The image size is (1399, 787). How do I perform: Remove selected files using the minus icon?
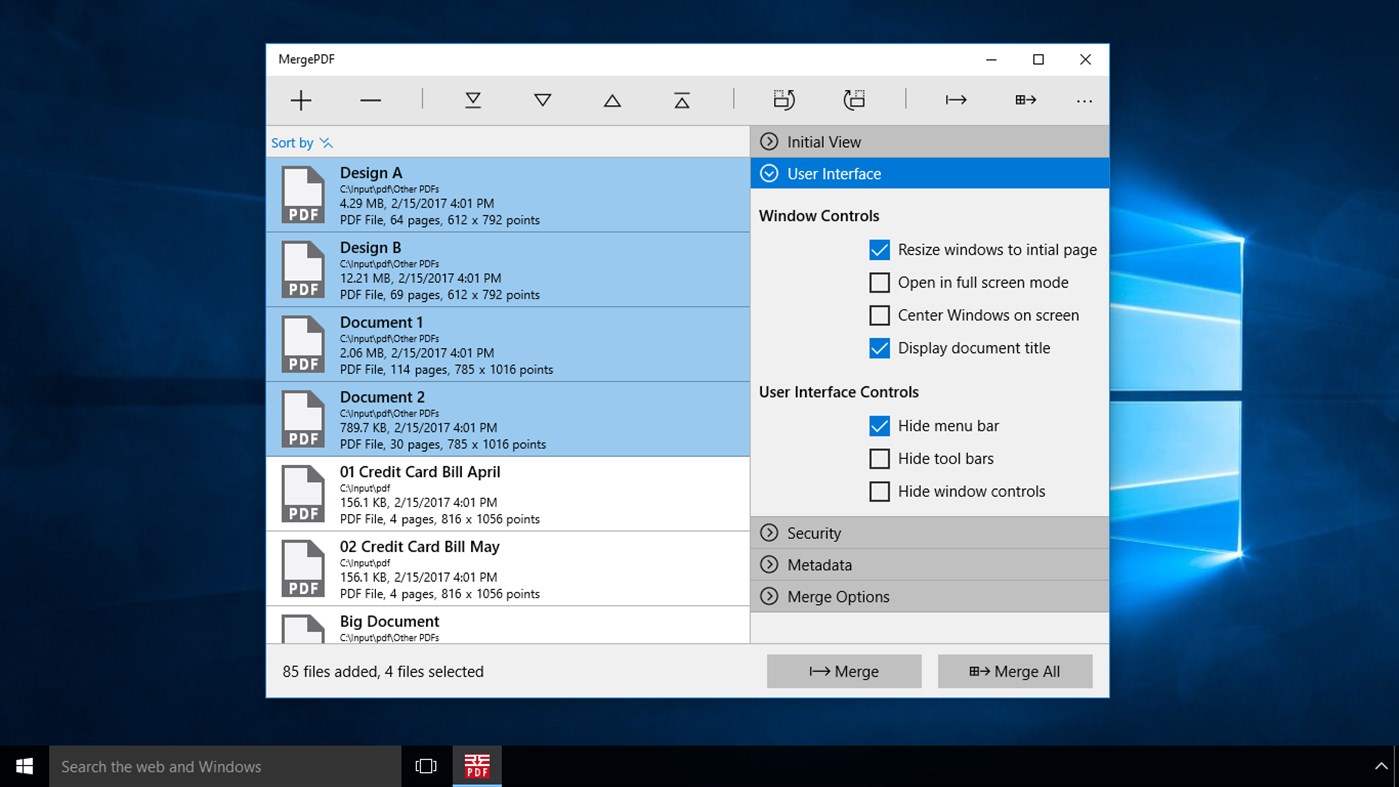[370, 99]
